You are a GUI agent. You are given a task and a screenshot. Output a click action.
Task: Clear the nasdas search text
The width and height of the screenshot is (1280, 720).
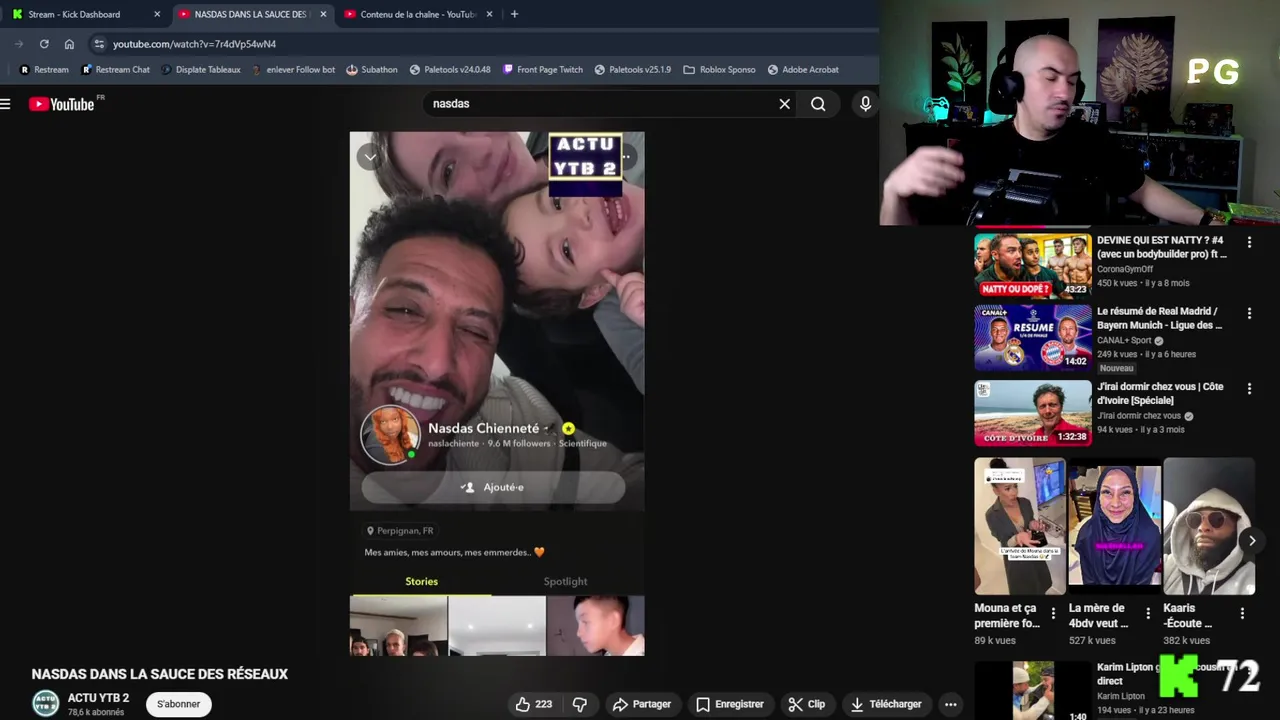(785, 104)
